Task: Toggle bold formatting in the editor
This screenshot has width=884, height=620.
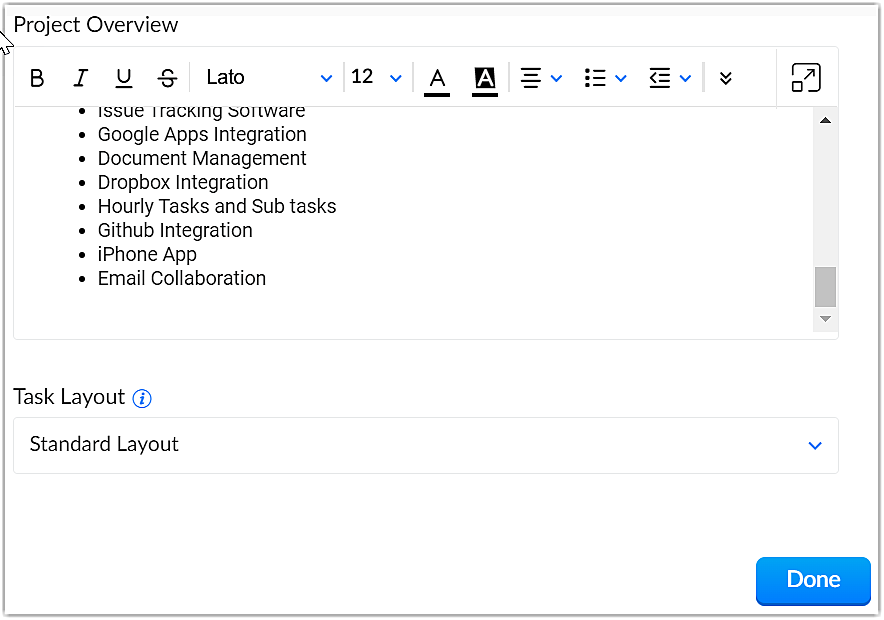Action: [37, 78]
